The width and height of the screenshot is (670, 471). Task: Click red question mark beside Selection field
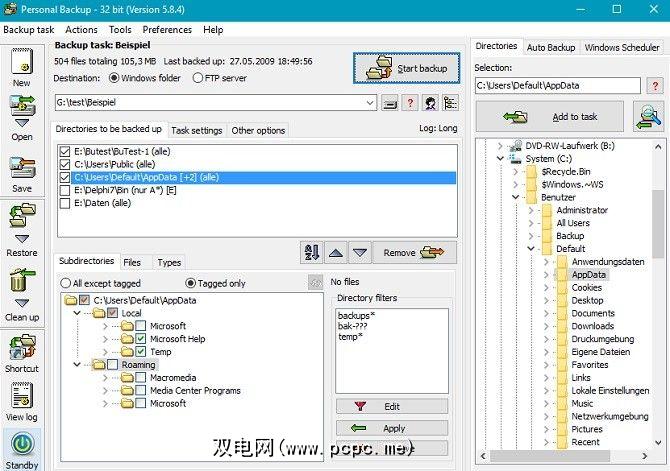point(655,85)
